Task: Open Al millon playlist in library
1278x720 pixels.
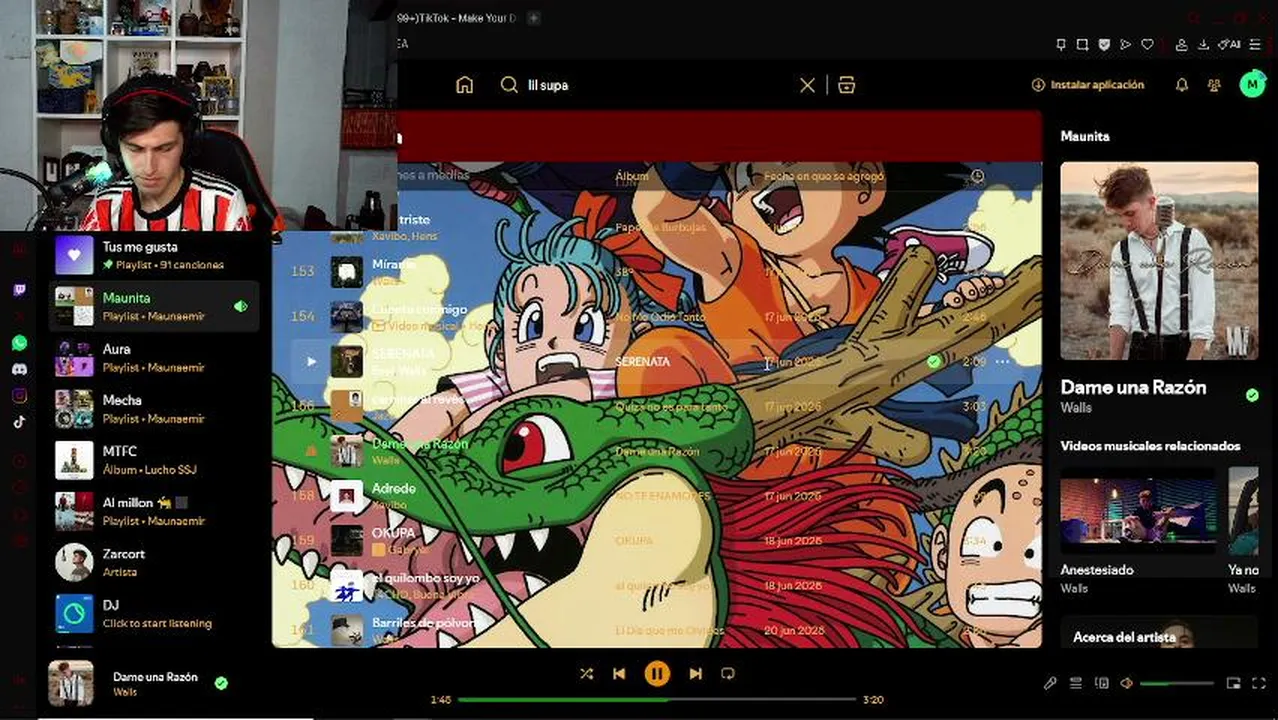Action: tap(156, 511)
